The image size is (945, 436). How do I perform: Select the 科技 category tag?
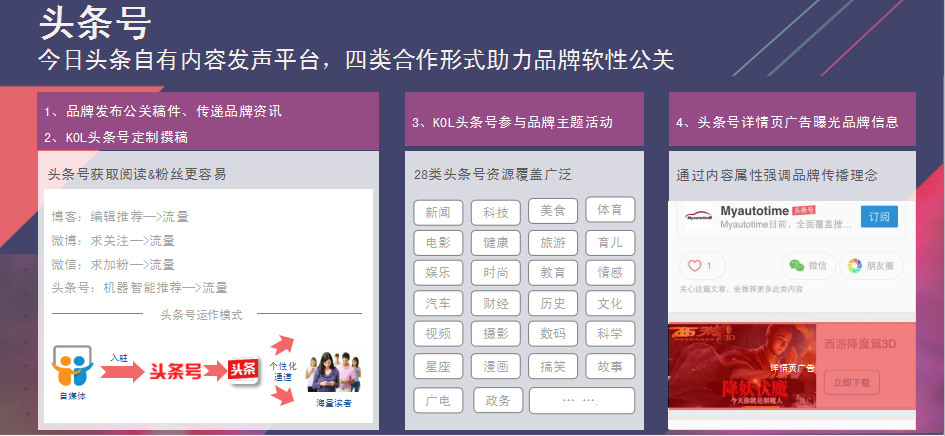pos(495,212)
